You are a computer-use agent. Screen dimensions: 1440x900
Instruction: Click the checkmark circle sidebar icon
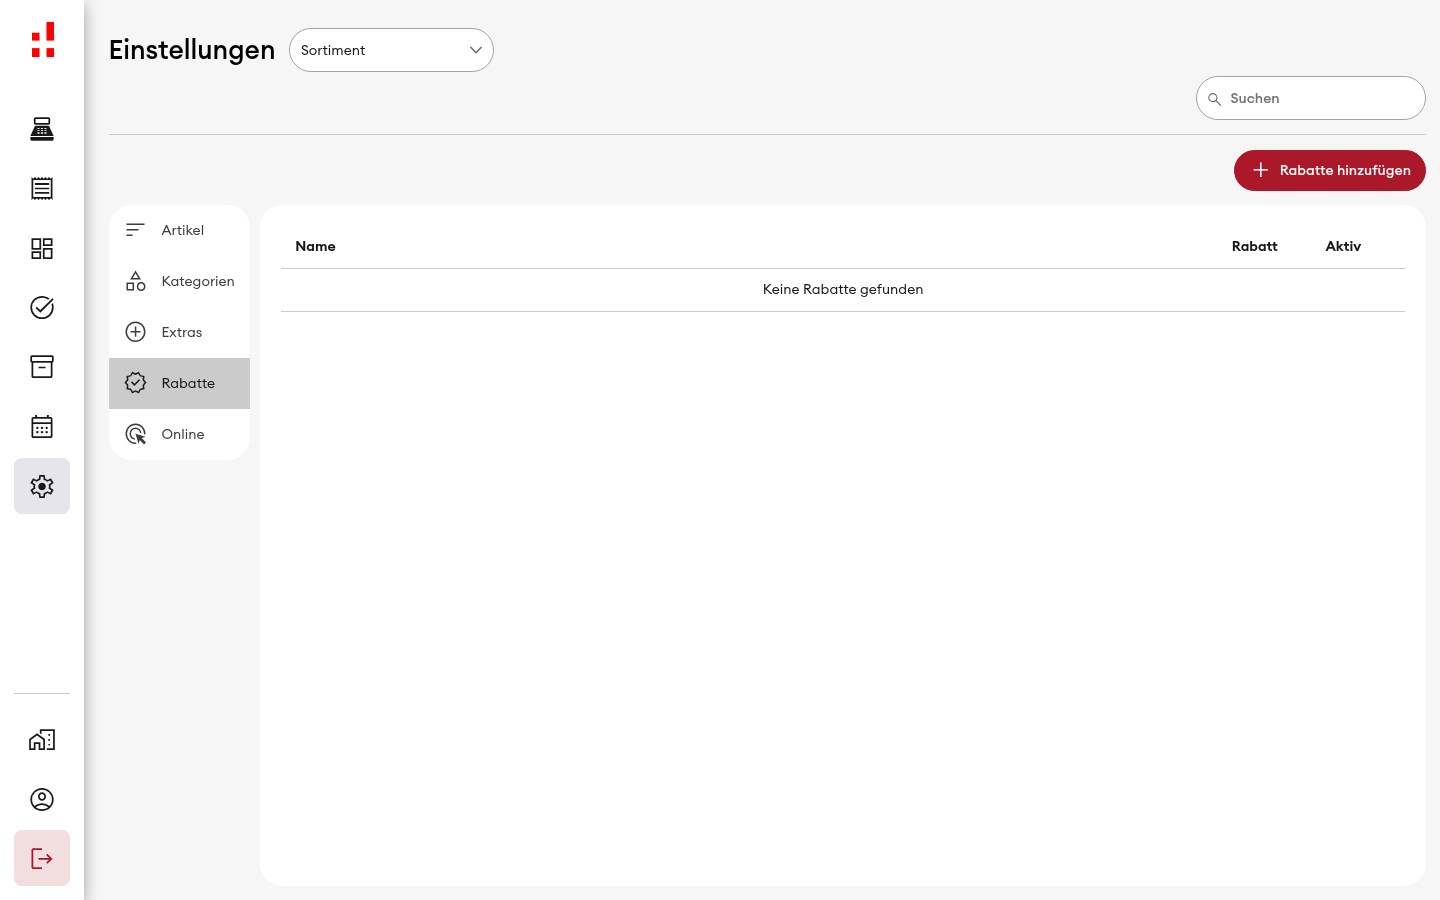[x=42, y=307]
